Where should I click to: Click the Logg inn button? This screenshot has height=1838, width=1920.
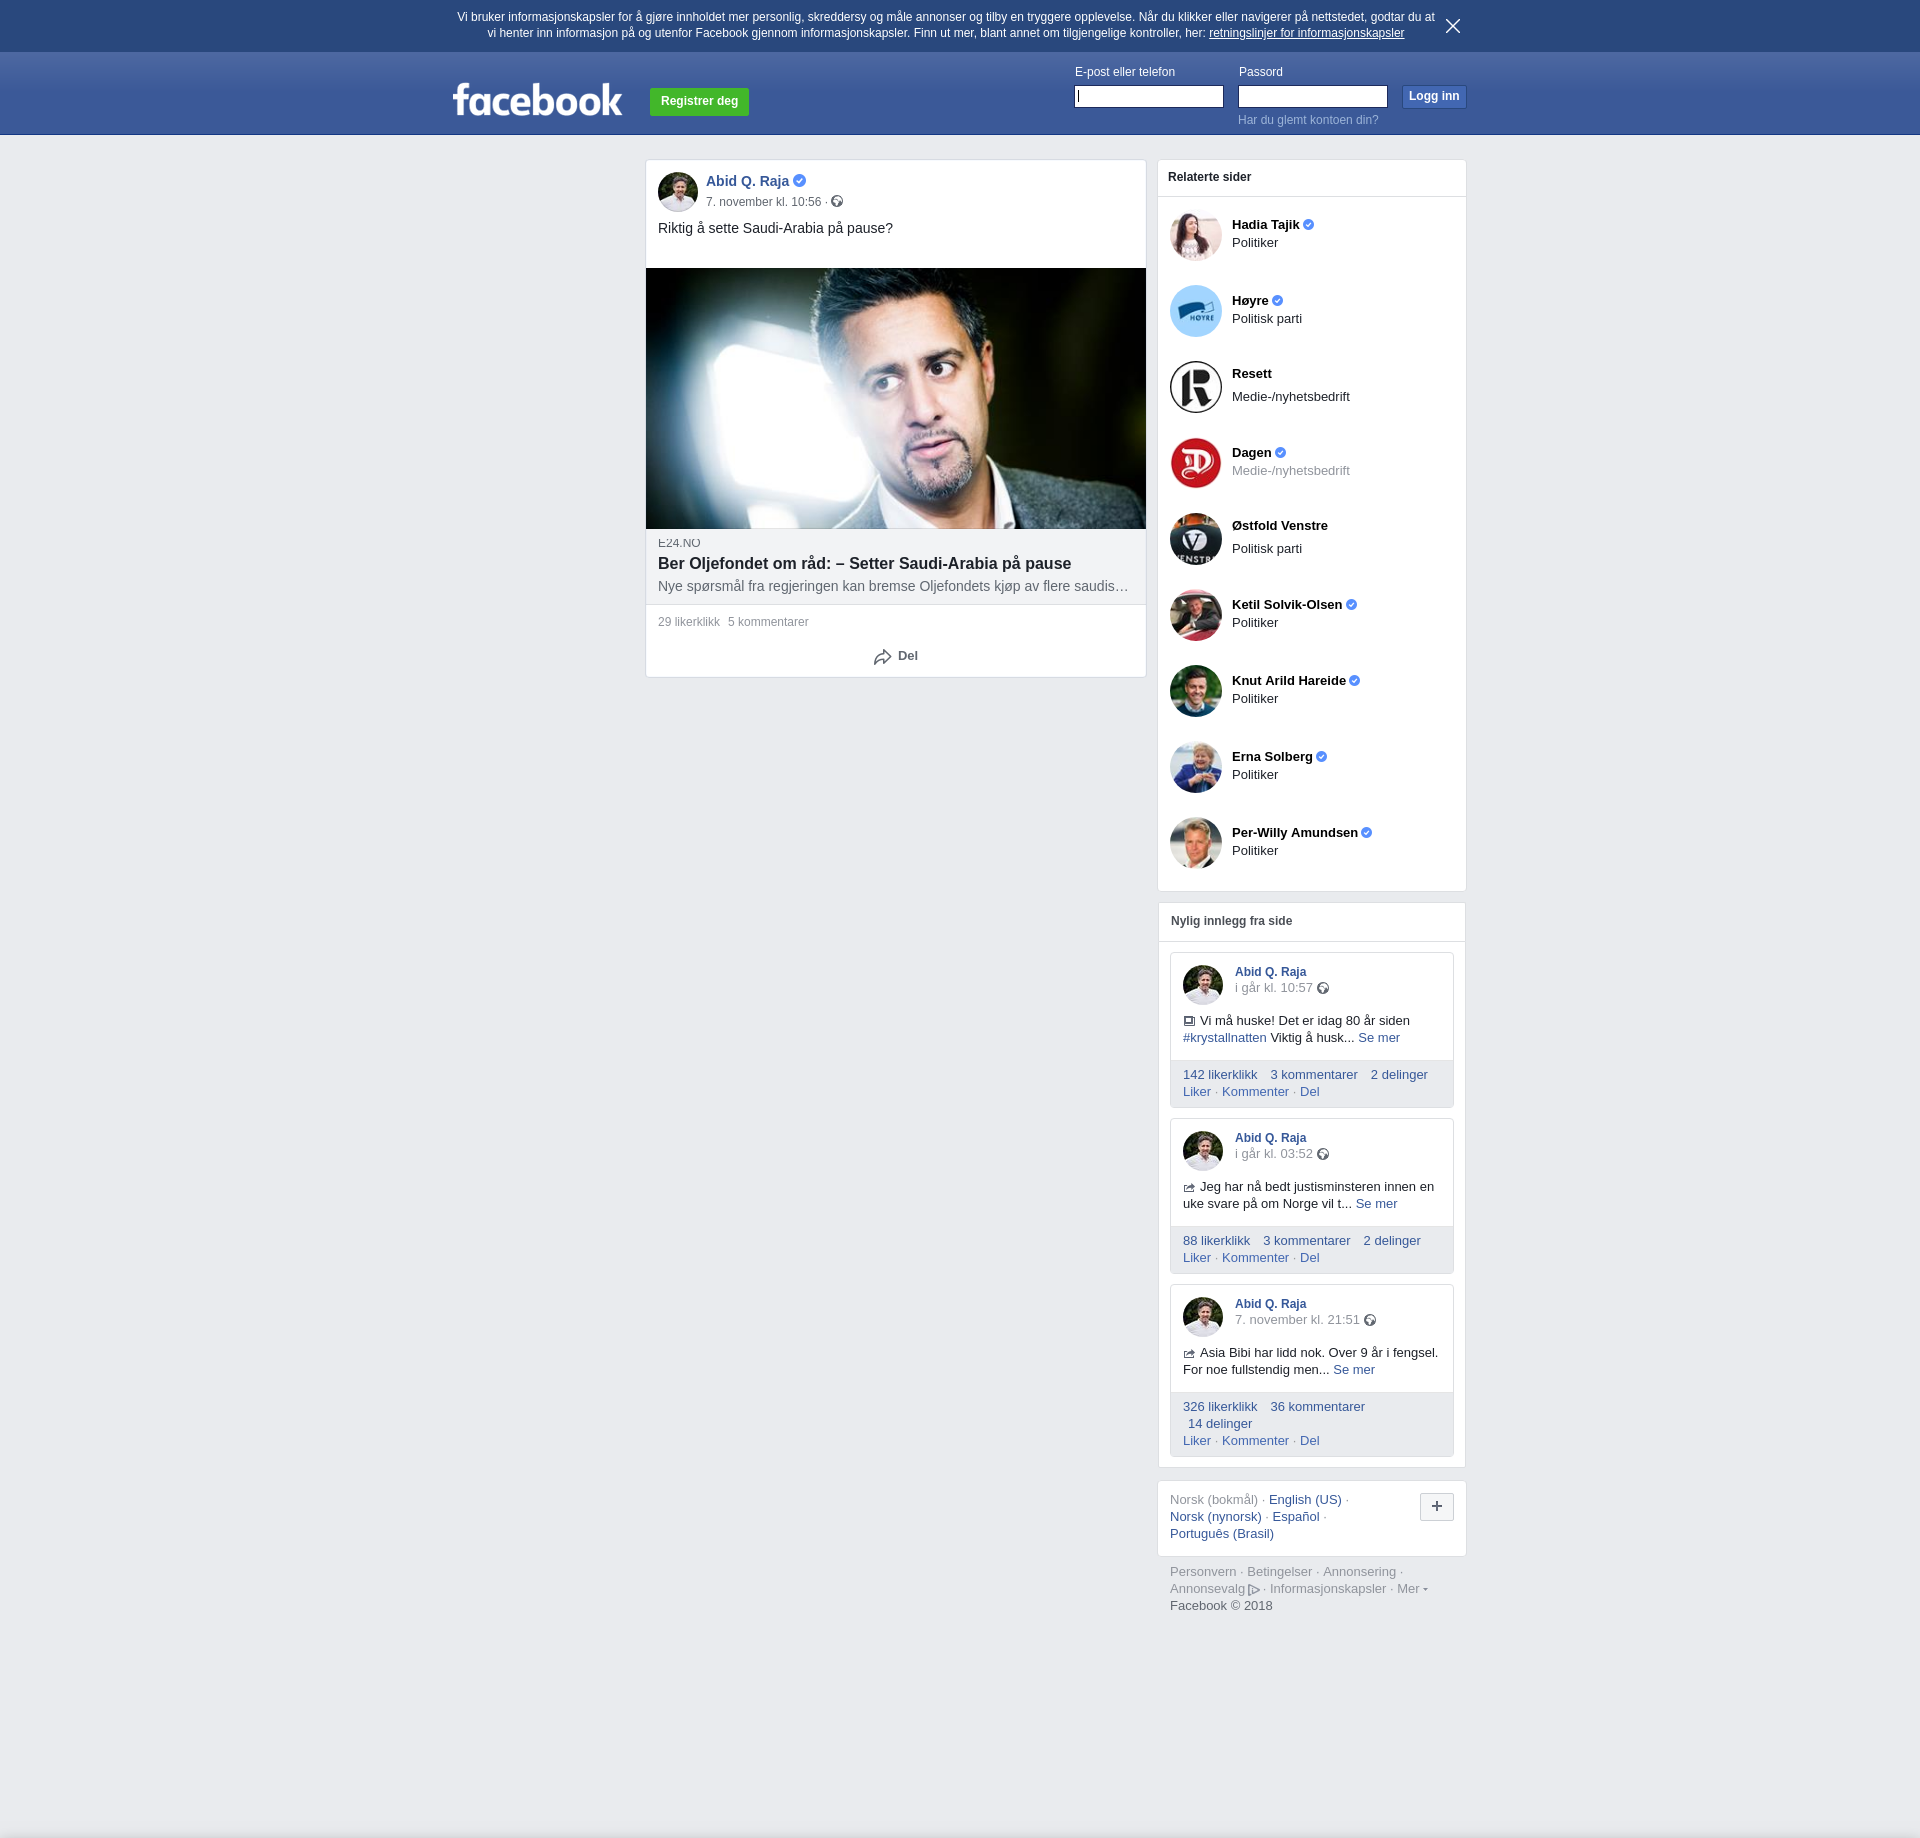(1434, 96)
